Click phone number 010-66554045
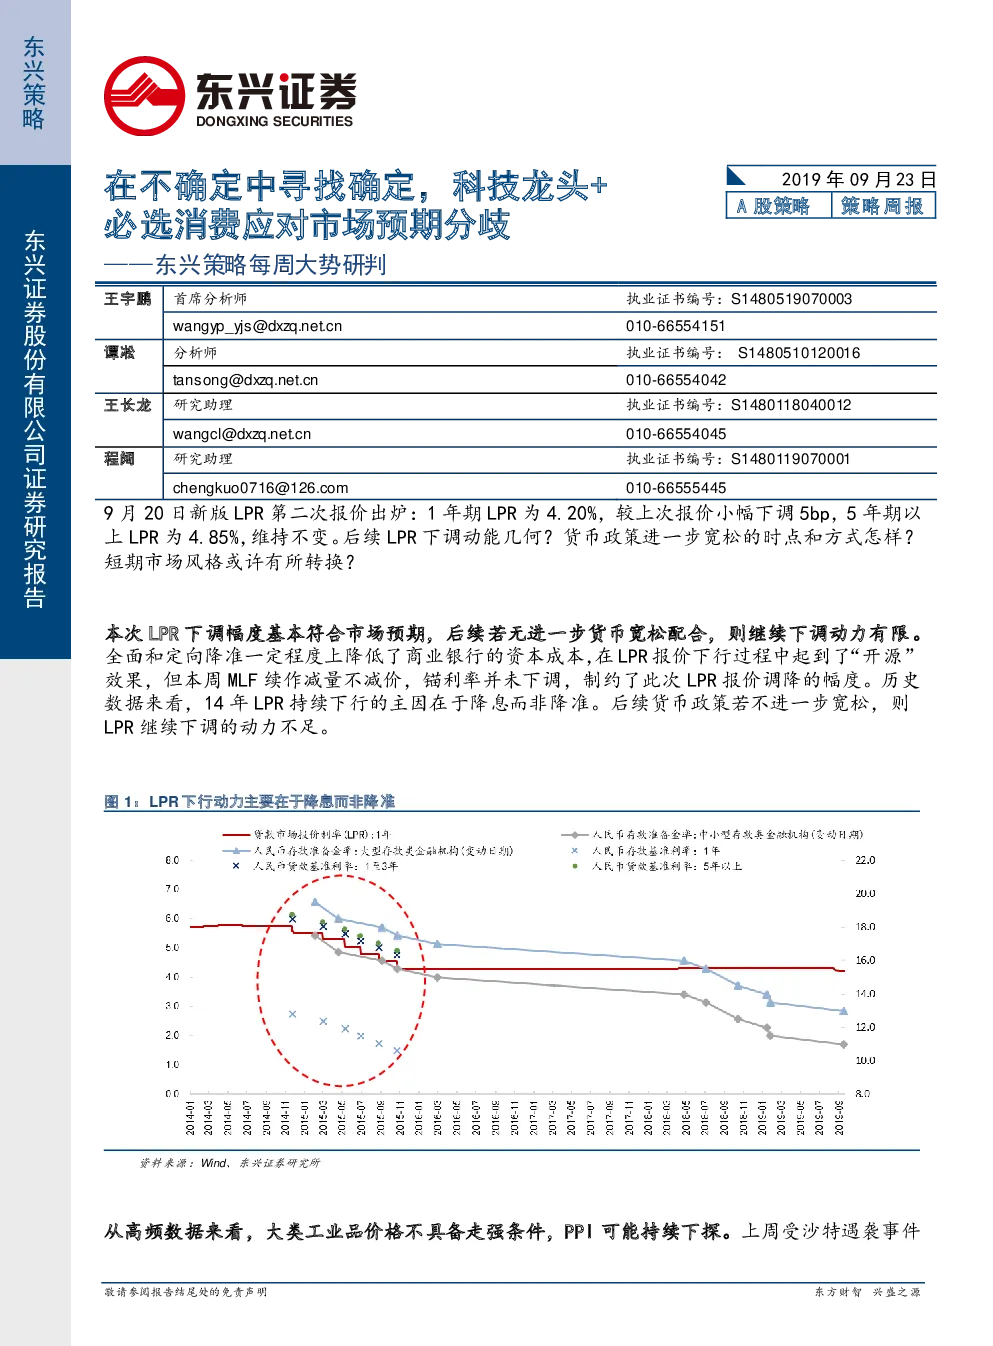The height and width of the screenshot is (1346, 993). click(676, 434)
